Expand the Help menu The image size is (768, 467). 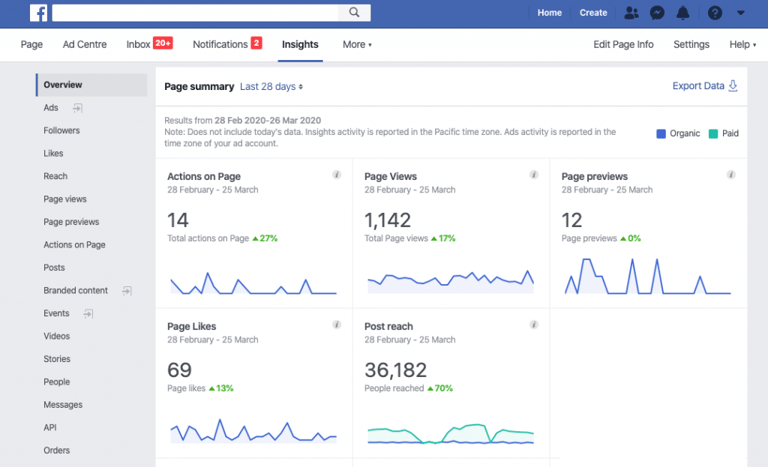tap(743, 45)
